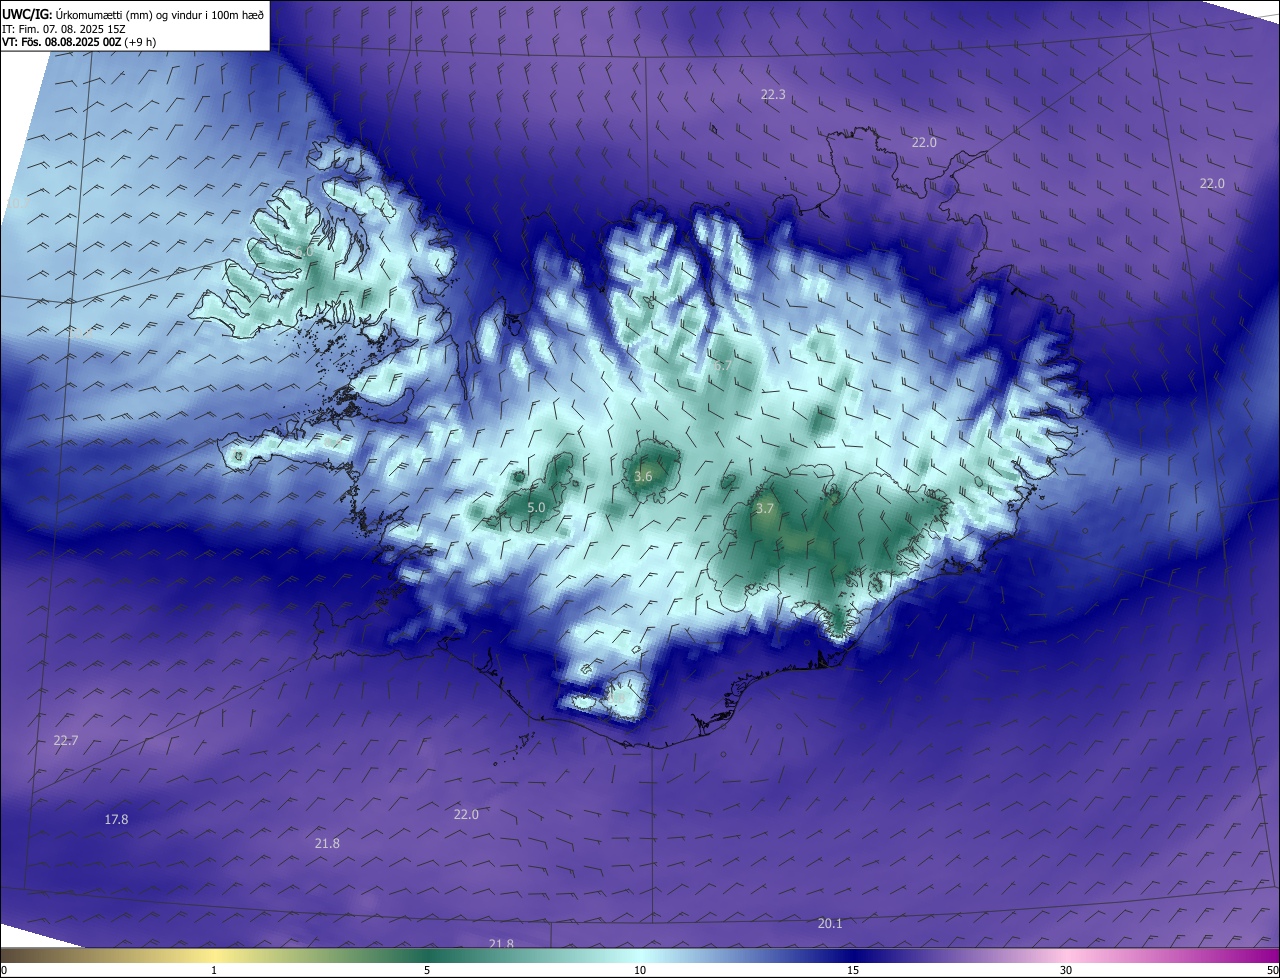Click the color scale tick label 15
Image resolution: width=1280 pixels, height=978 pixels.
pos(853,971)
